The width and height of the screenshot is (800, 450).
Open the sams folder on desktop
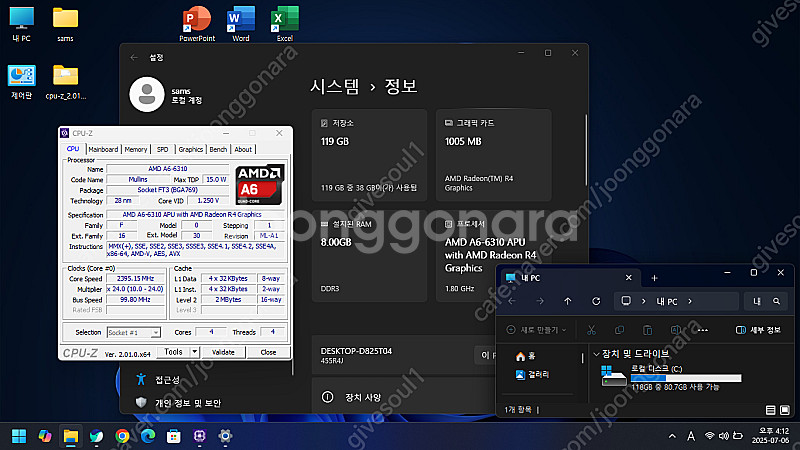click(65, 24)
